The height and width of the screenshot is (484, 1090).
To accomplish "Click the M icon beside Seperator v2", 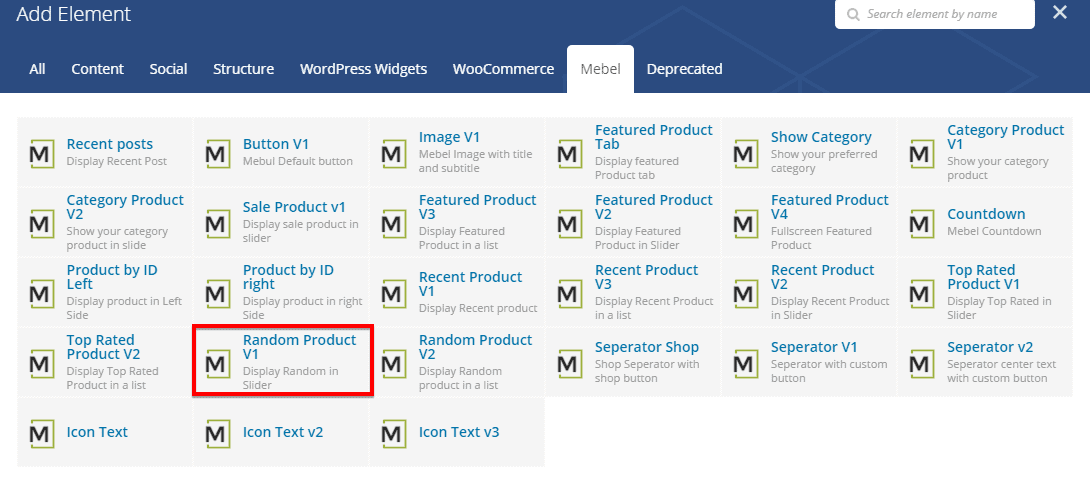I will 922,363.
